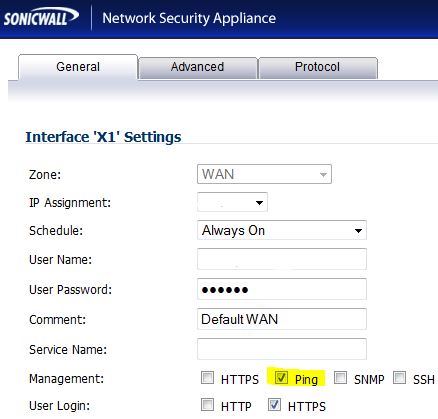
Task: Switch to the Advanced tab
Action: (x=198, y=68)
